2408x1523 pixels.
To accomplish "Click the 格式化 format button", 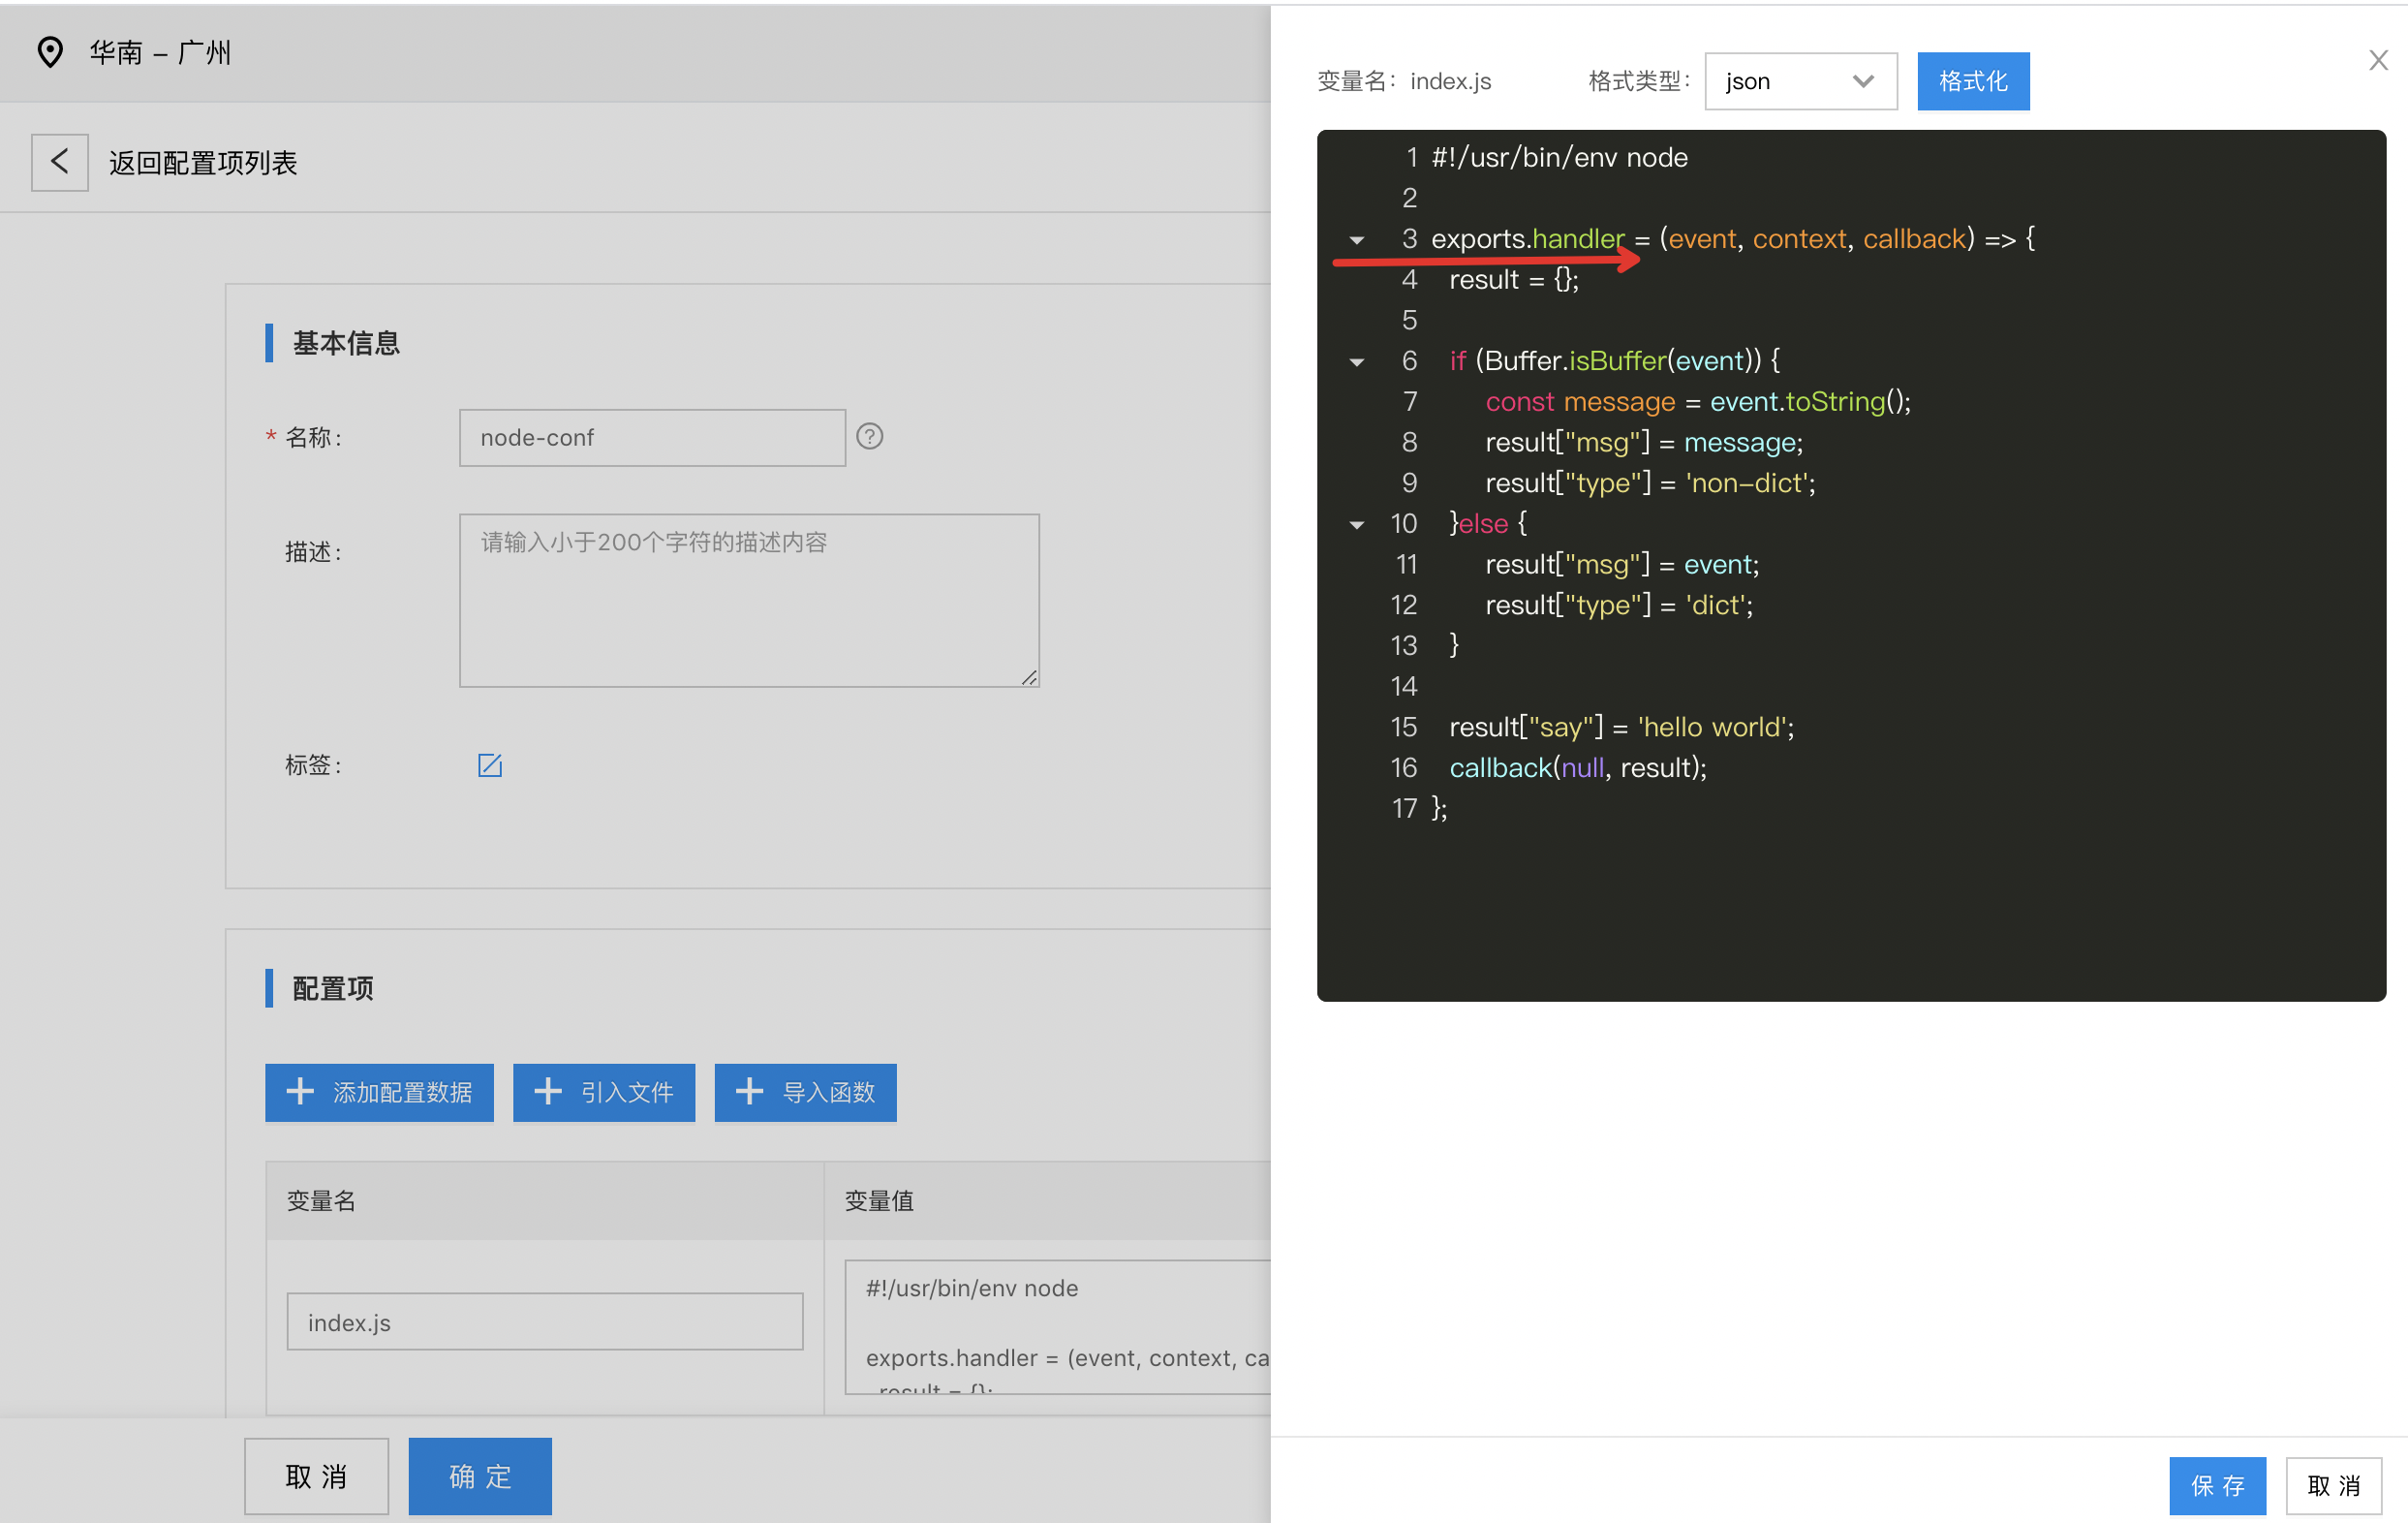I will point(1972,81).
